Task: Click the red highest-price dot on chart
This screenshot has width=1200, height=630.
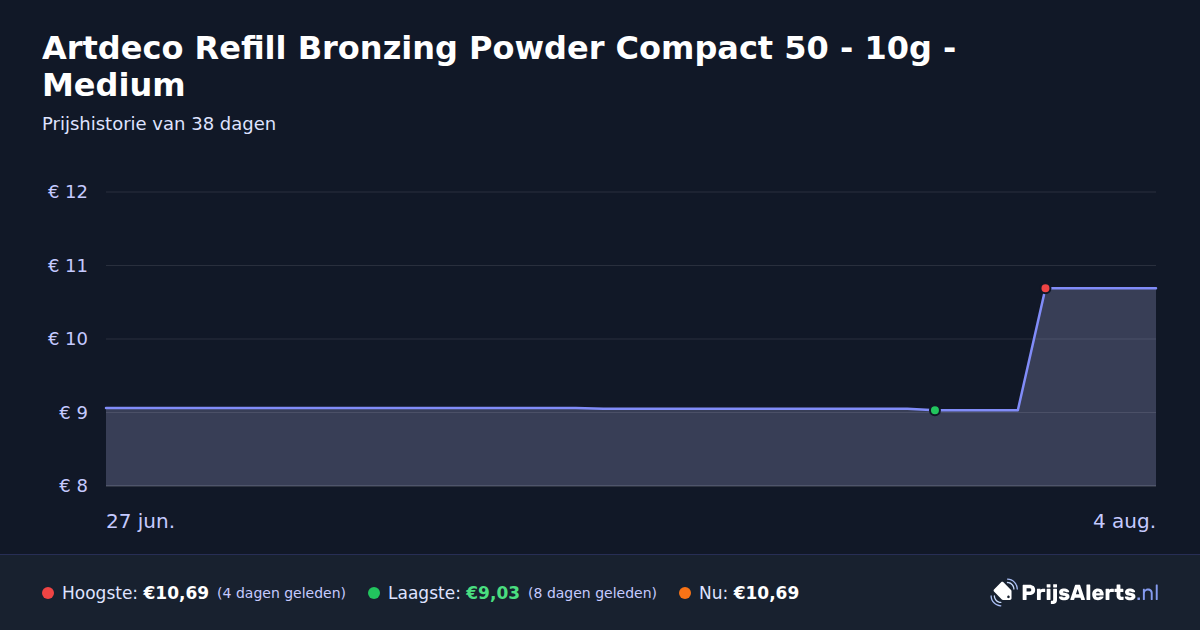Action: pyautogui.click(x=1045, y=288)
